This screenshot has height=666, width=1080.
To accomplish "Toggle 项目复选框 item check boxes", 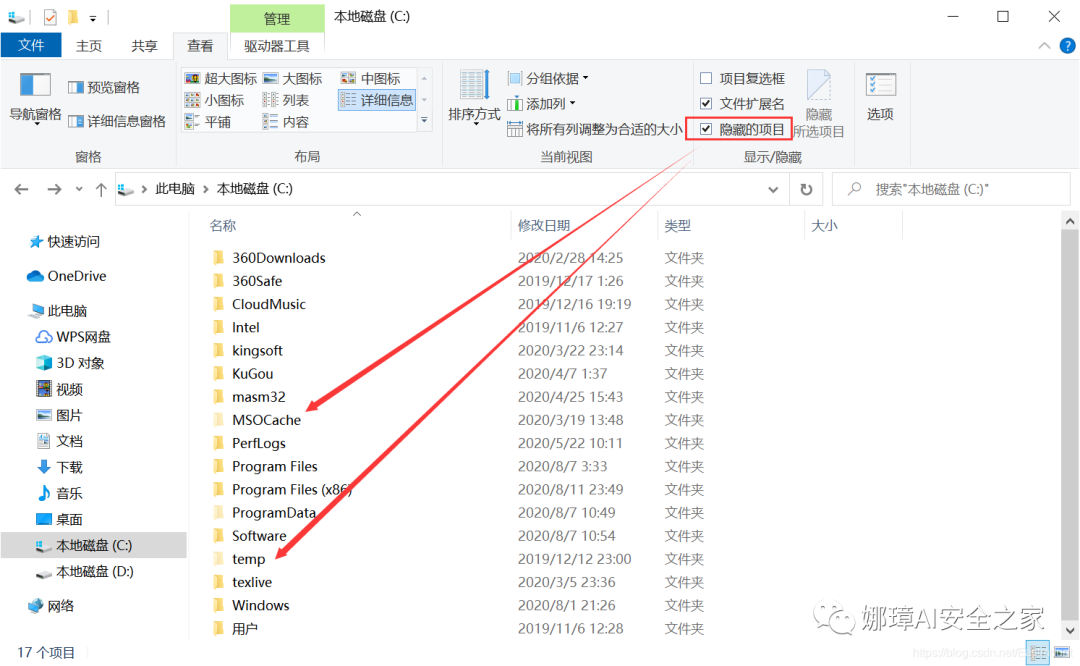I will pos(742,79).
